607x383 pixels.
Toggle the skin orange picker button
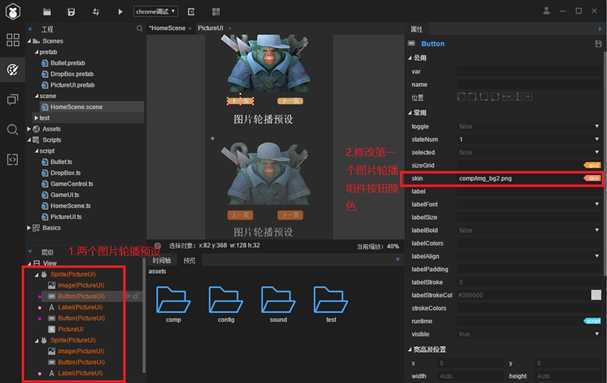pos(592,178)
